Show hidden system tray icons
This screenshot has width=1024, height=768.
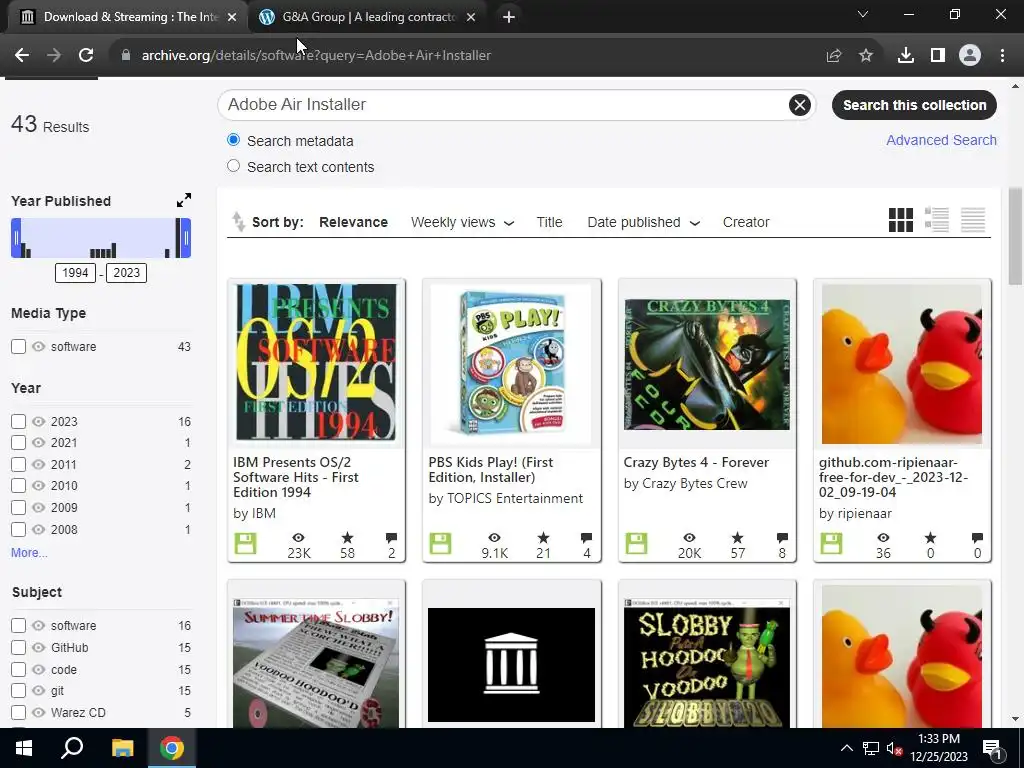pyautogui.click(x=846, y=748)
